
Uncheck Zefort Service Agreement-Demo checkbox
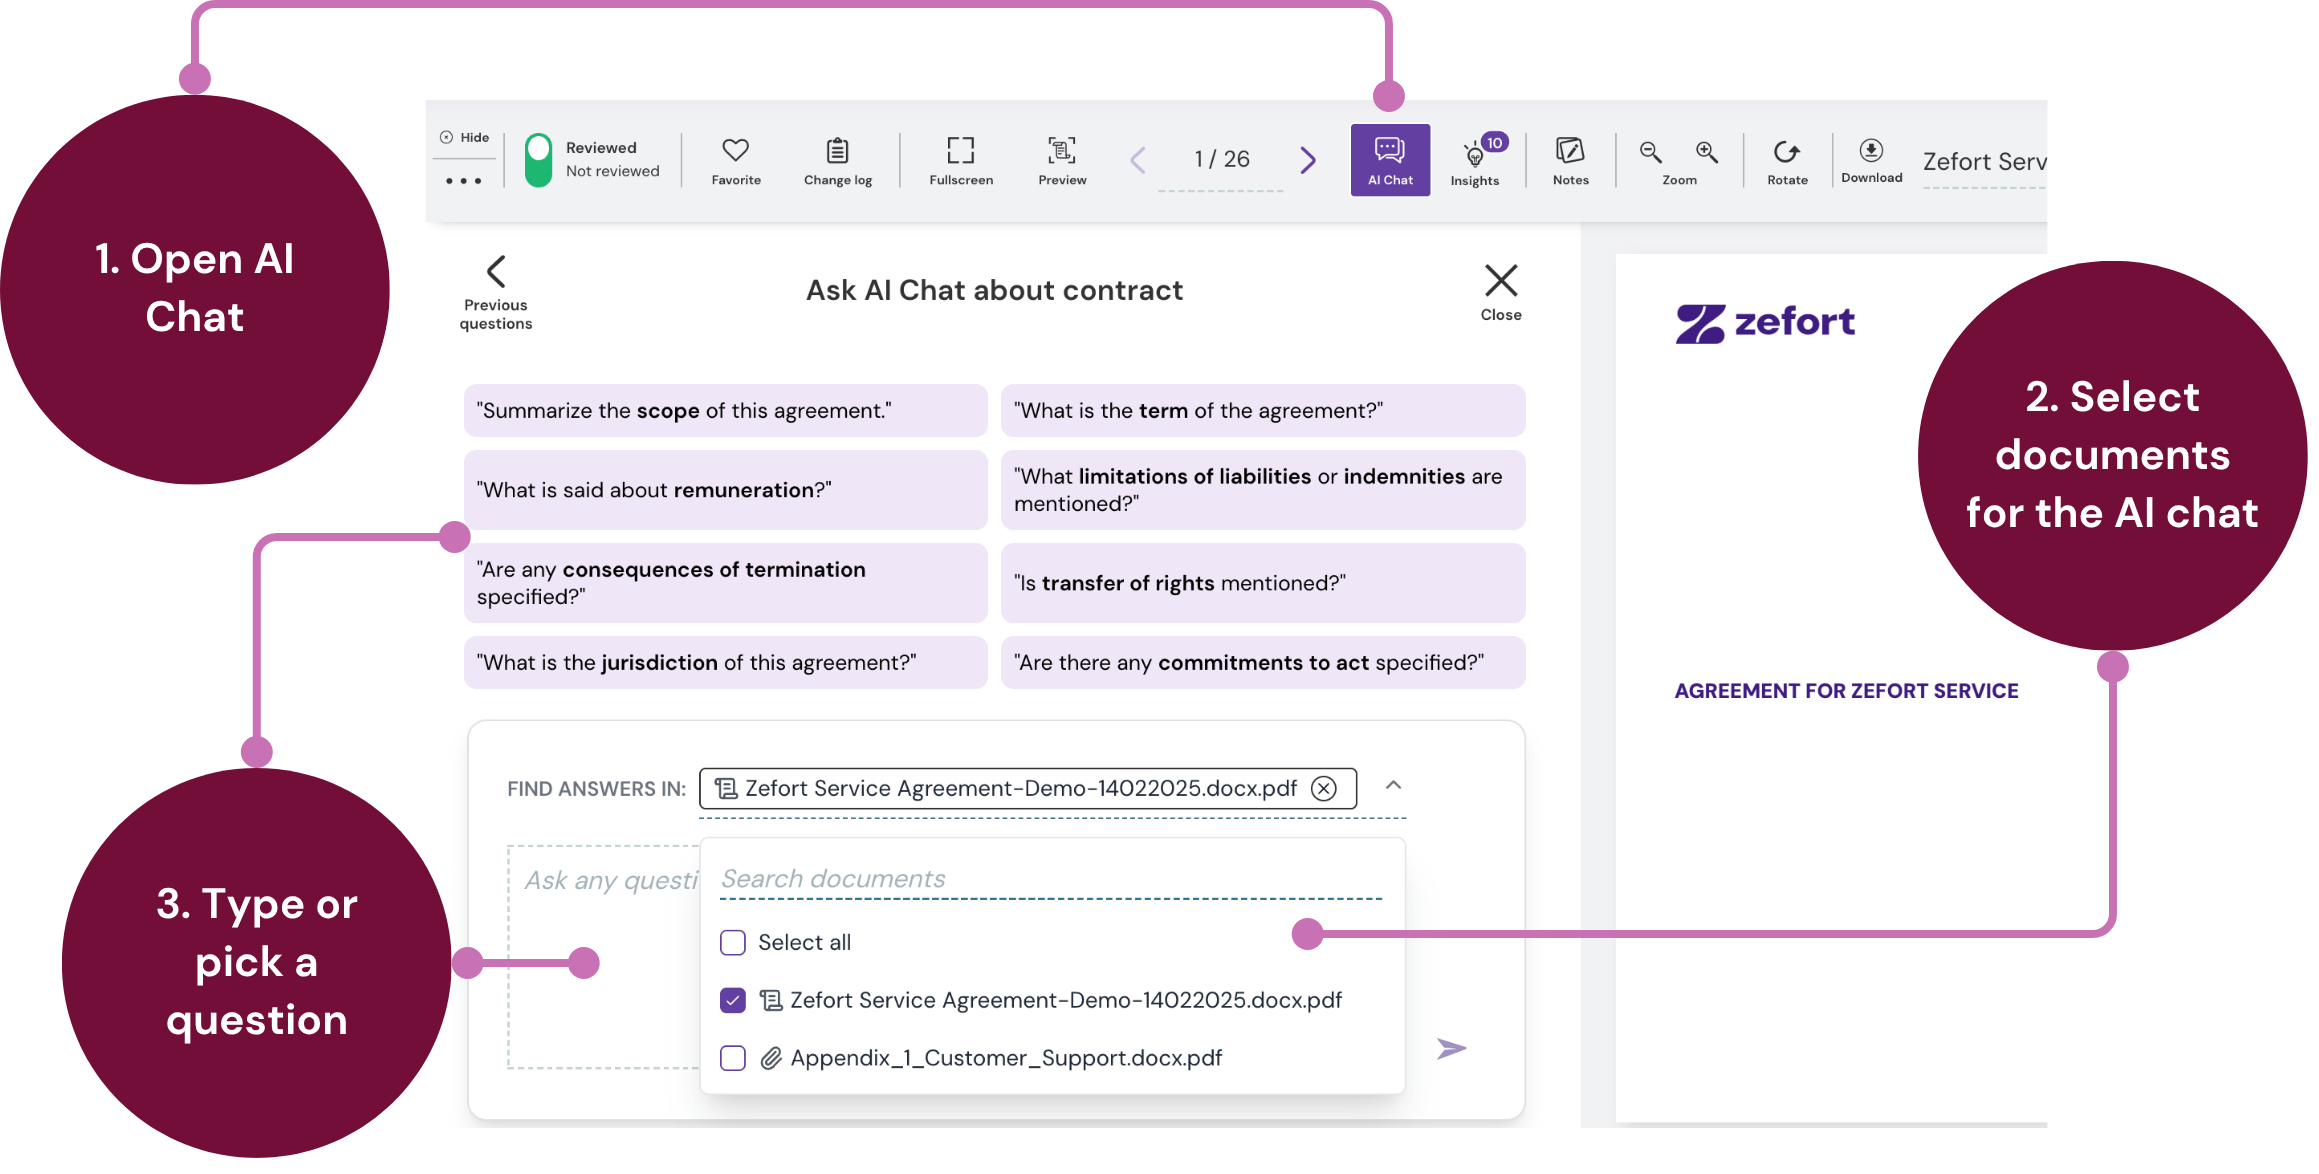pos(733,1001)
